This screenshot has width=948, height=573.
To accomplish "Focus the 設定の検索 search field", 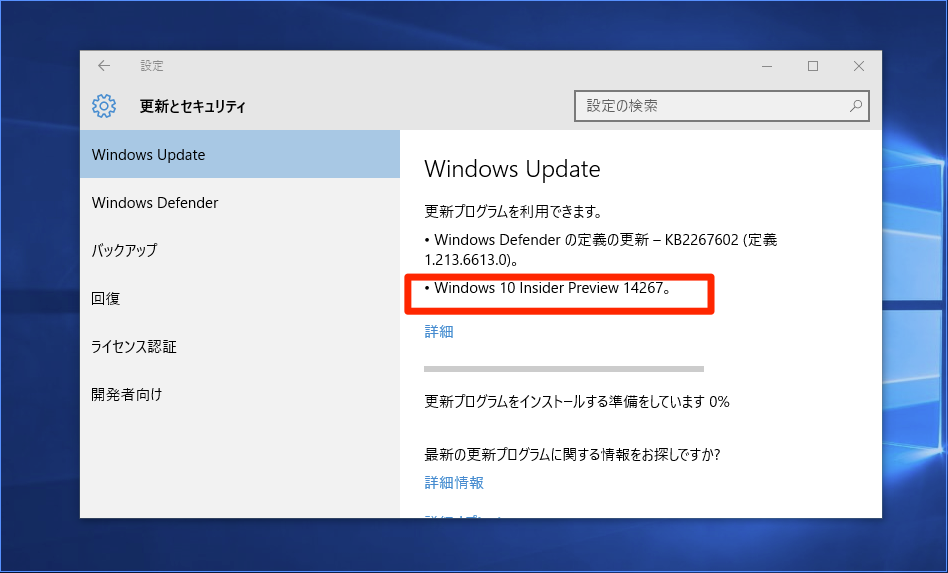I will click(x=721, y=106).
